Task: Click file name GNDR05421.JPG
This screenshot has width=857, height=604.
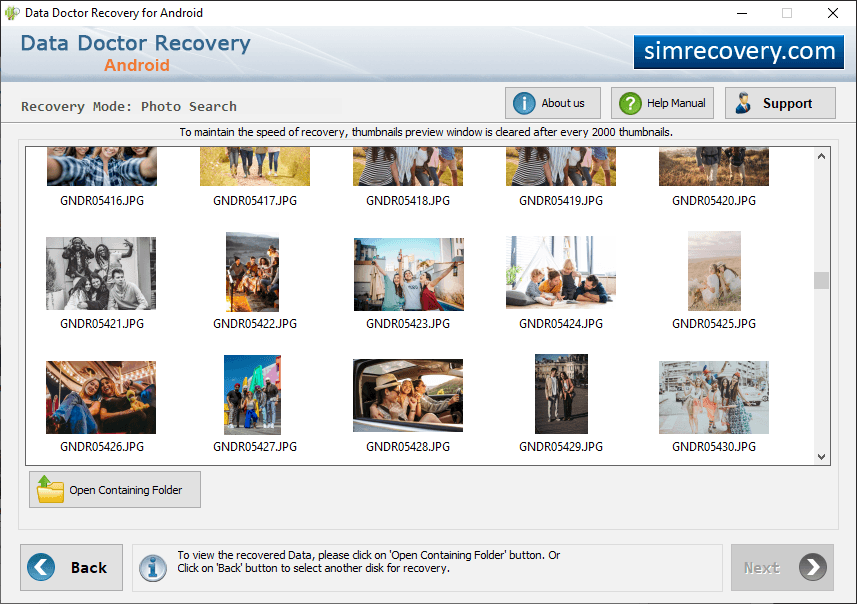Action: (102, 324)
